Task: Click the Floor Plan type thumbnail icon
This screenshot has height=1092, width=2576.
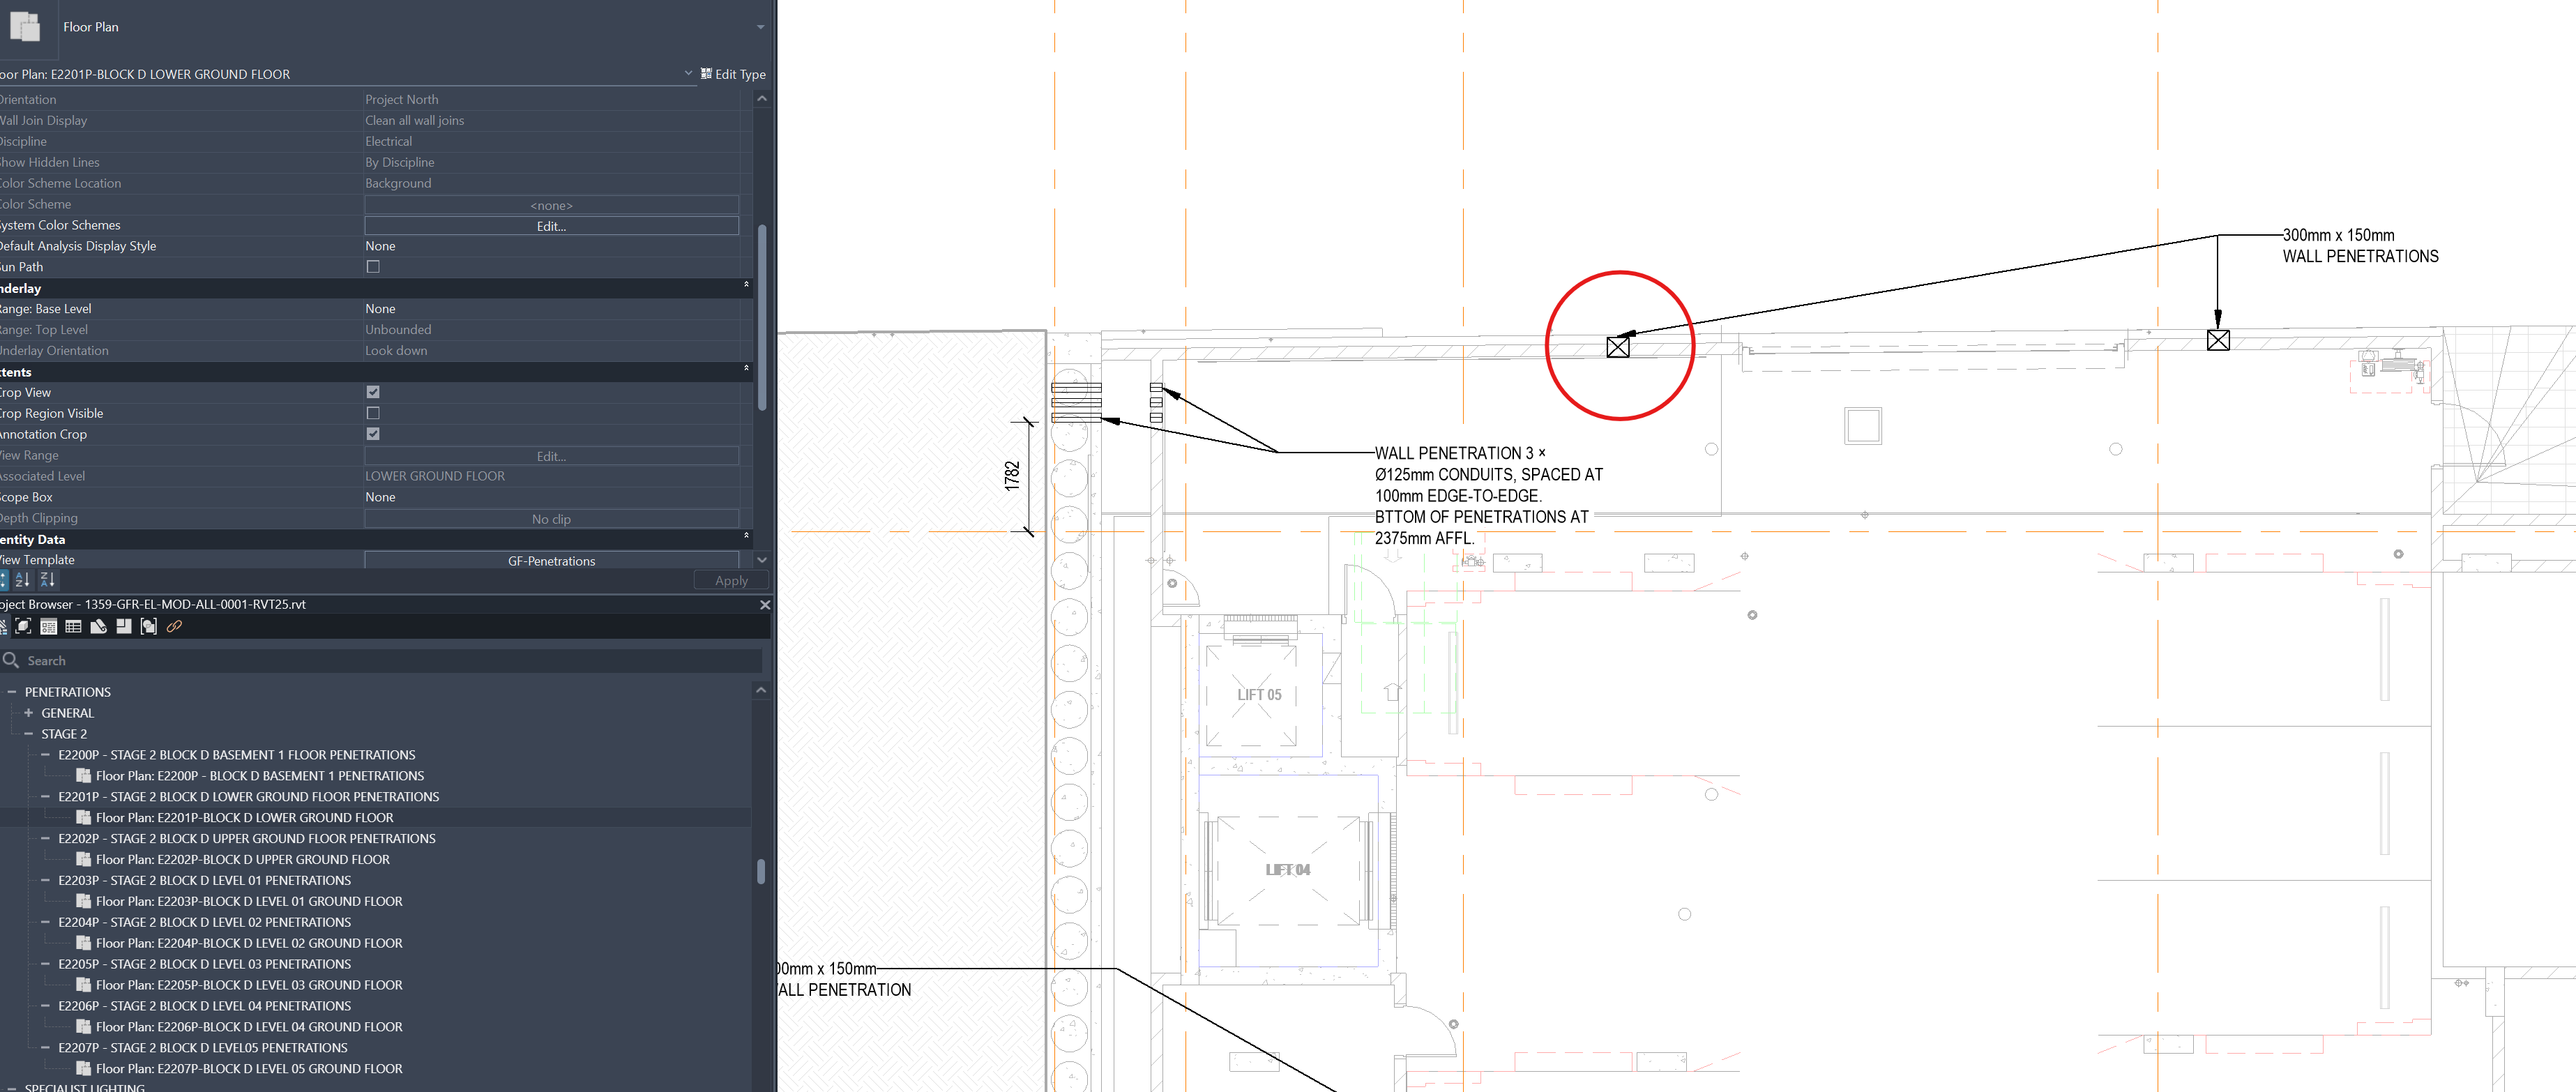Action: click(24, 26)
